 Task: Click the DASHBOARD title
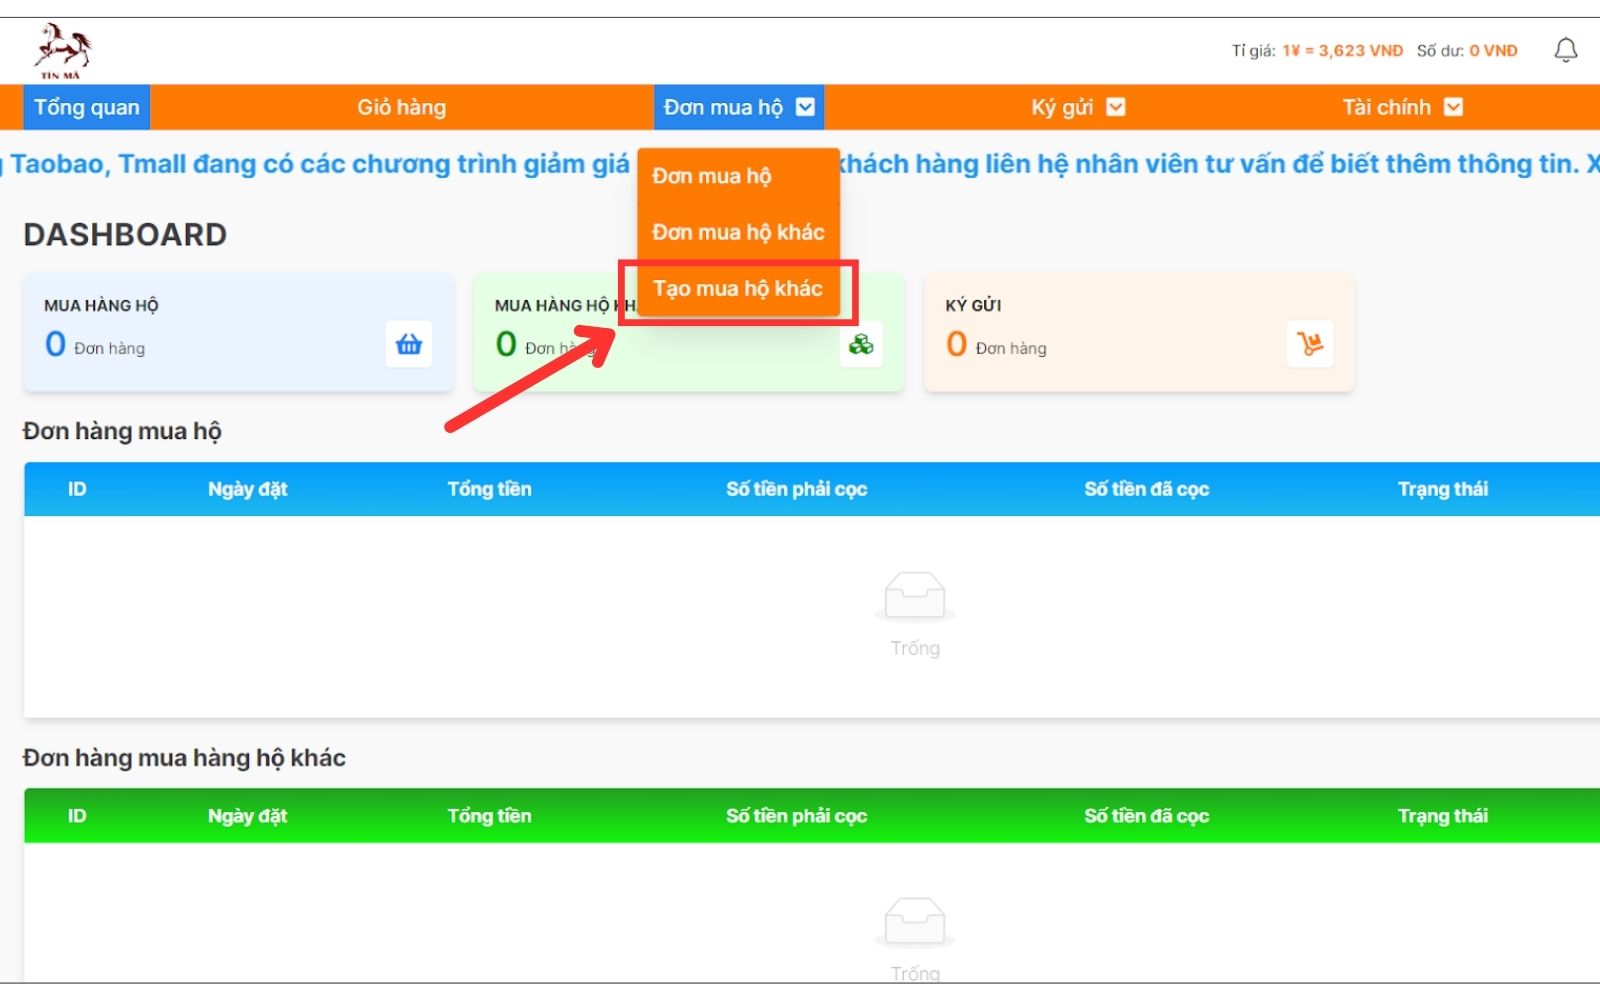(125, 234)
